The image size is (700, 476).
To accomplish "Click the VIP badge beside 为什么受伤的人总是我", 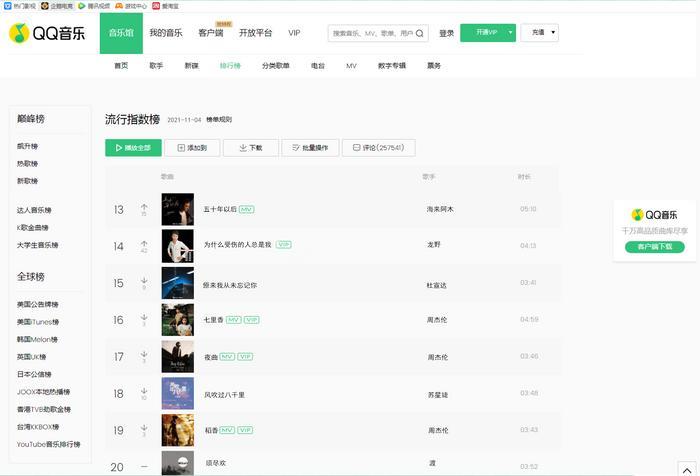I will [x=283, y=244].
